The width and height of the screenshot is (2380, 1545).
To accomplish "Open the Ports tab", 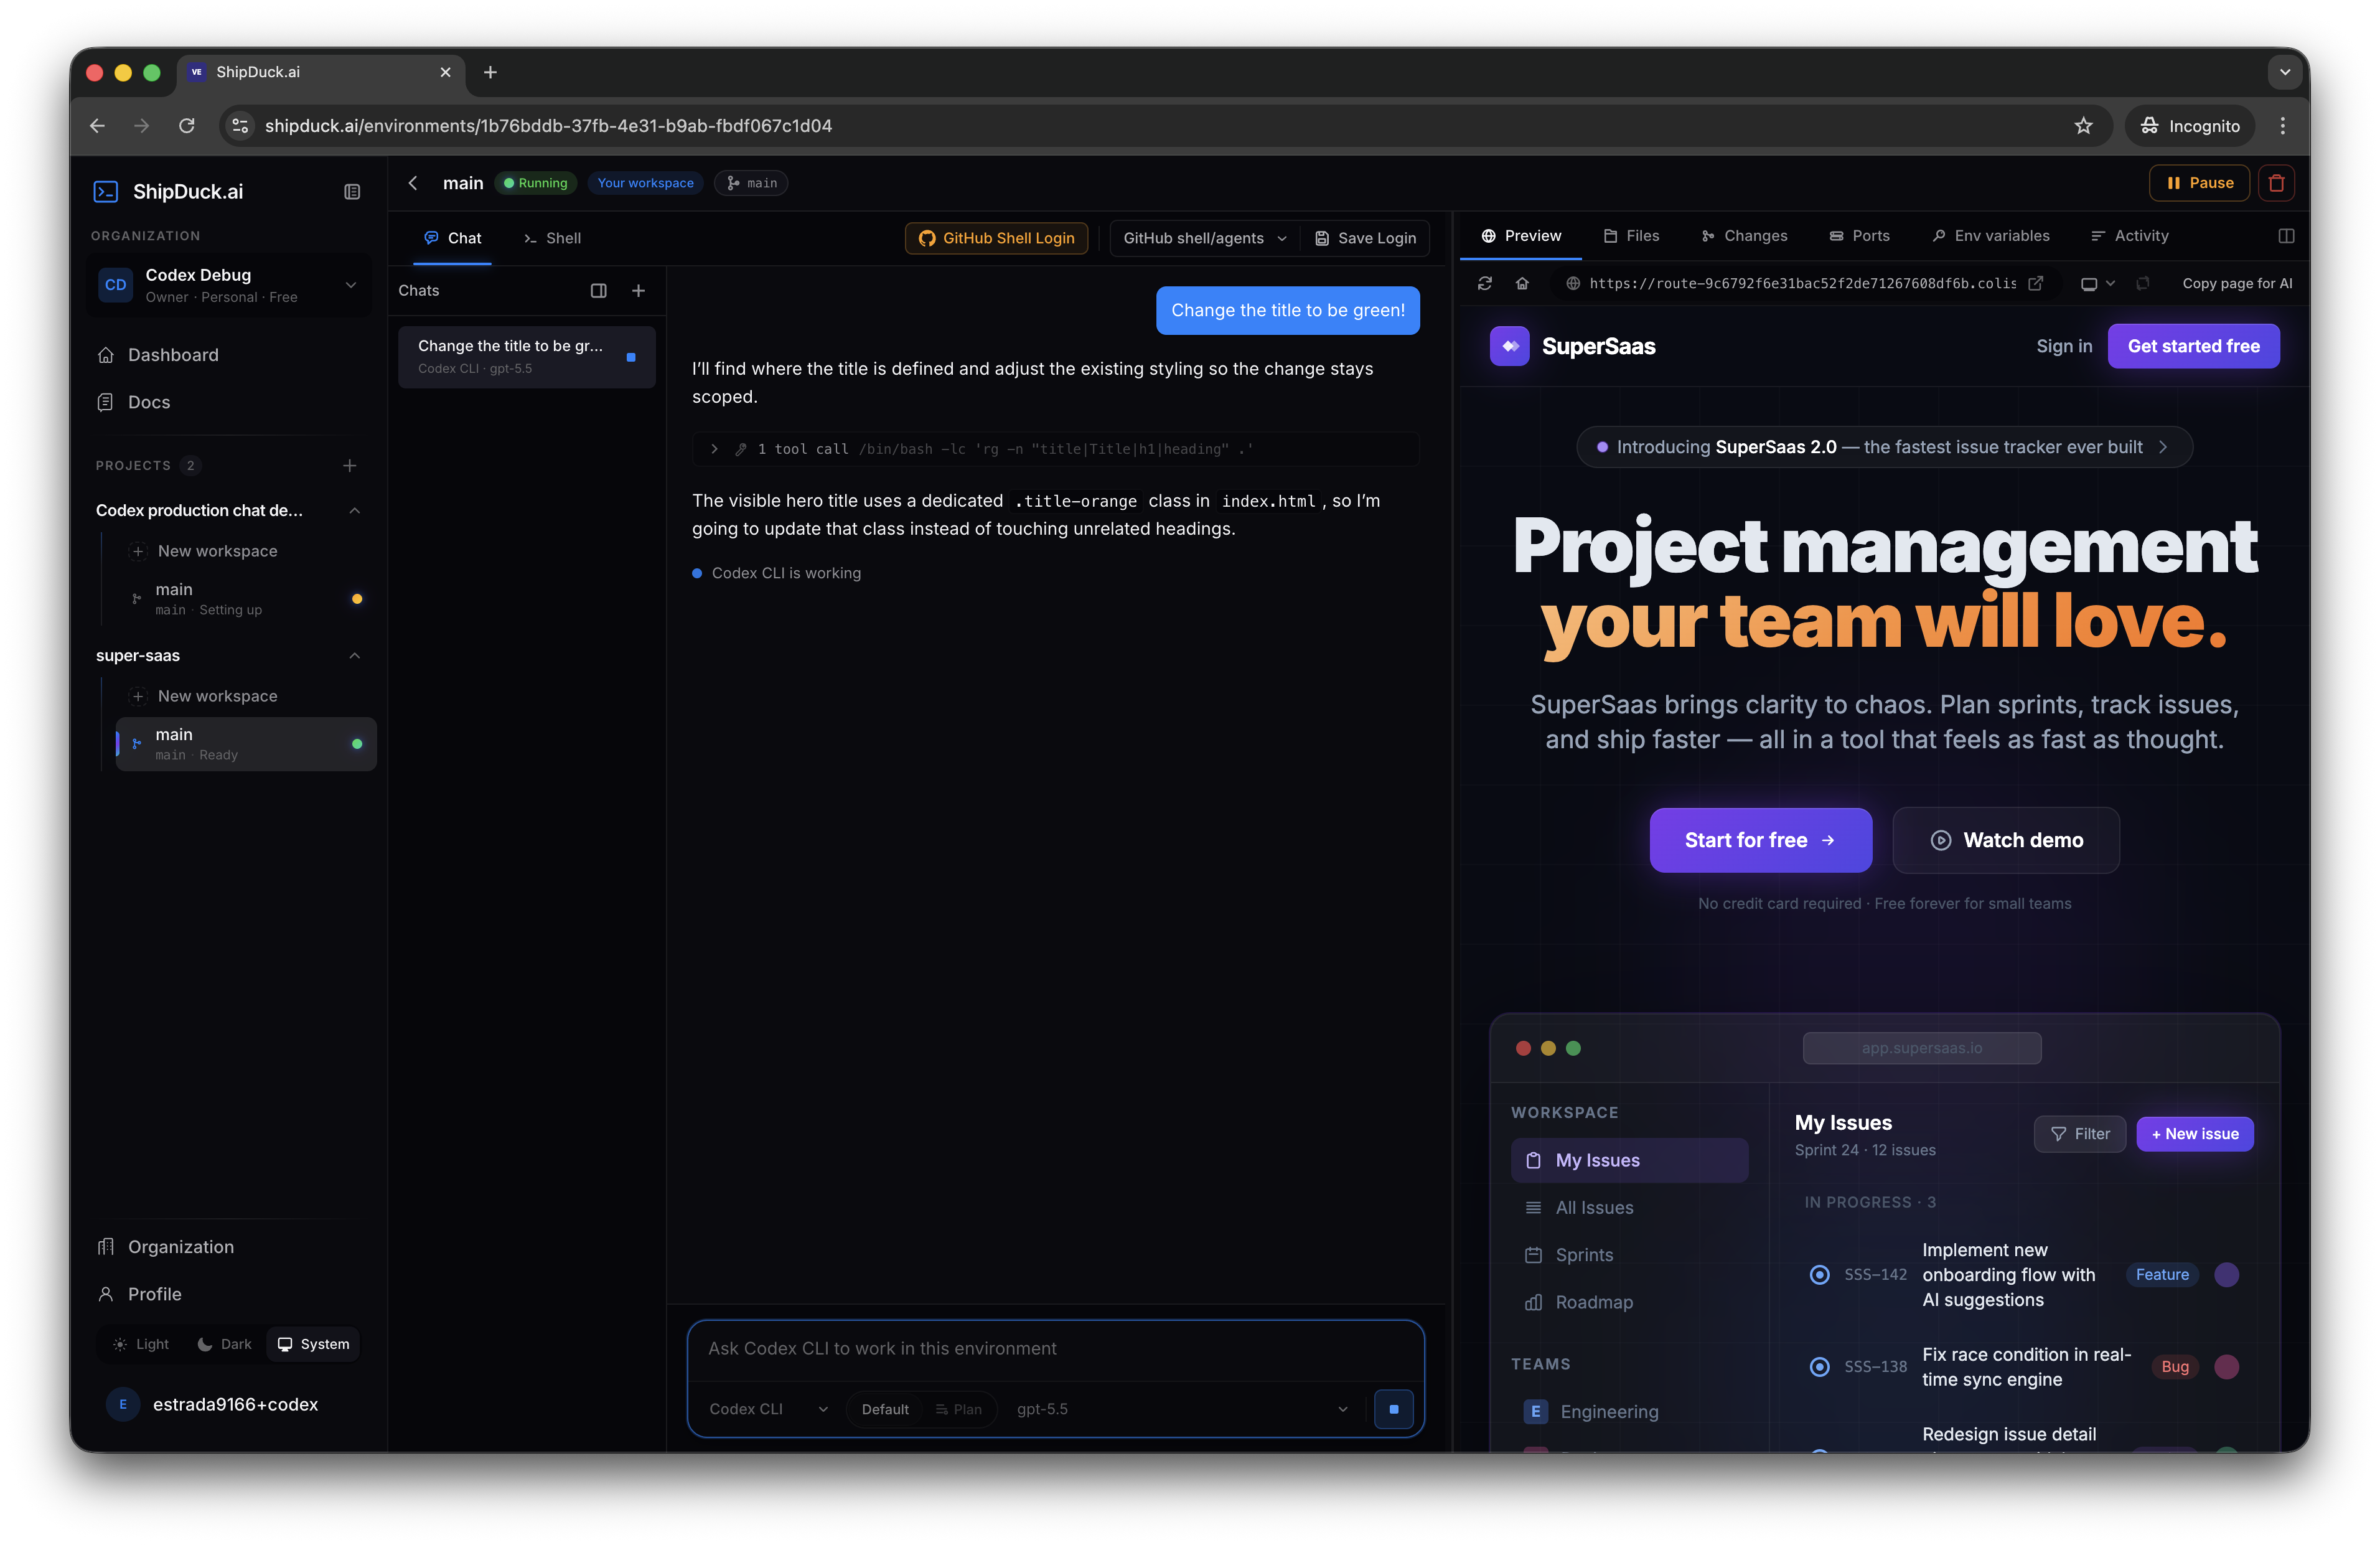I will (1860, 236).
